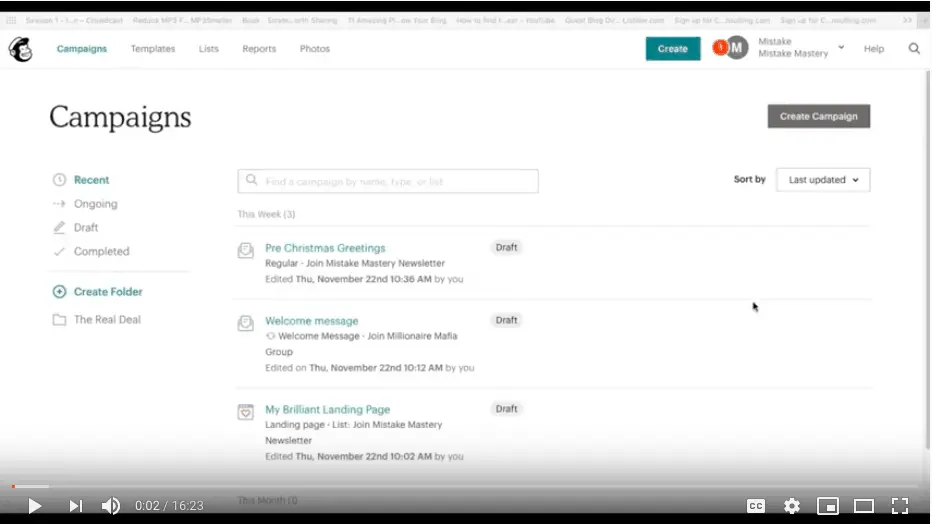Image resolution: width=932 pixels, height=524 pixels.
Task: Open The Real Deal folder
Action: (108, 320)
